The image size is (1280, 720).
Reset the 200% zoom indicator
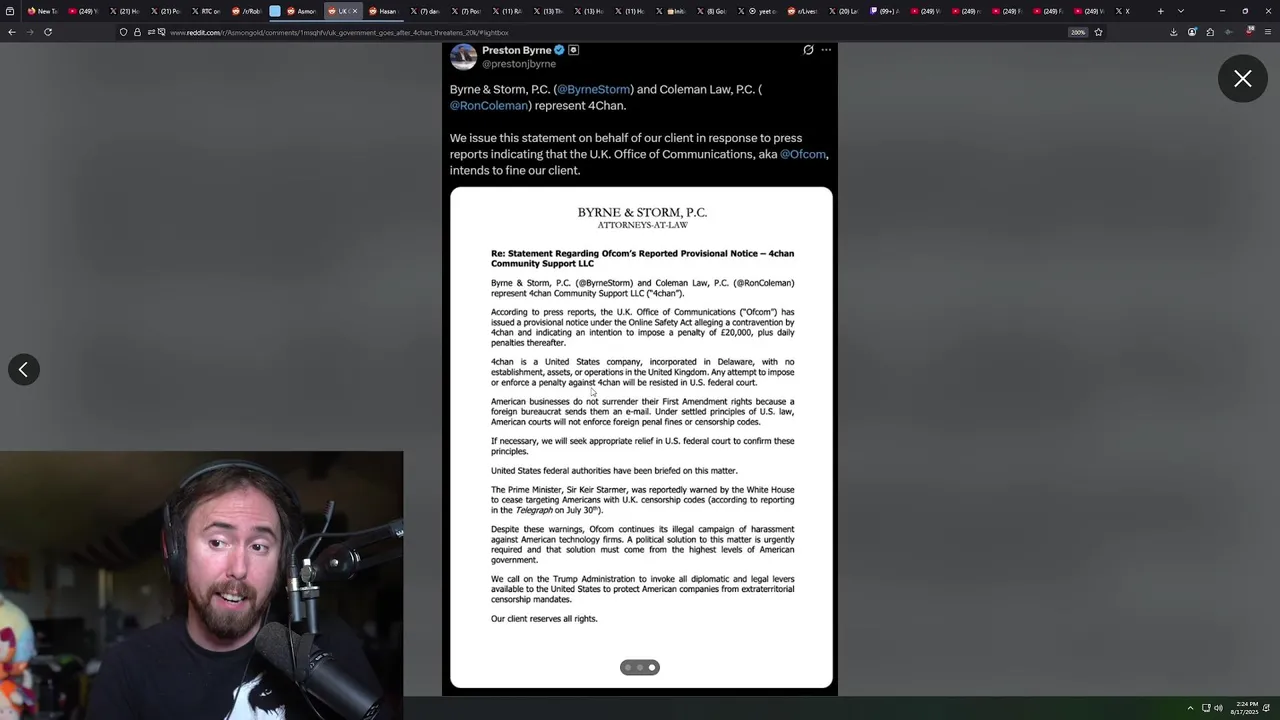click(x=1078, y=32)
